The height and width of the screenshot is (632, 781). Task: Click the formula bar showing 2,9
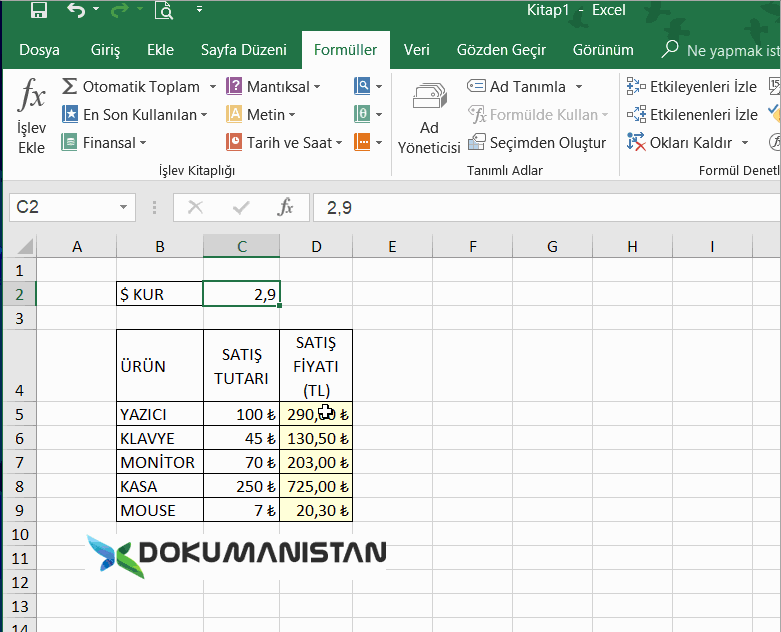click(x=547, y=207)
